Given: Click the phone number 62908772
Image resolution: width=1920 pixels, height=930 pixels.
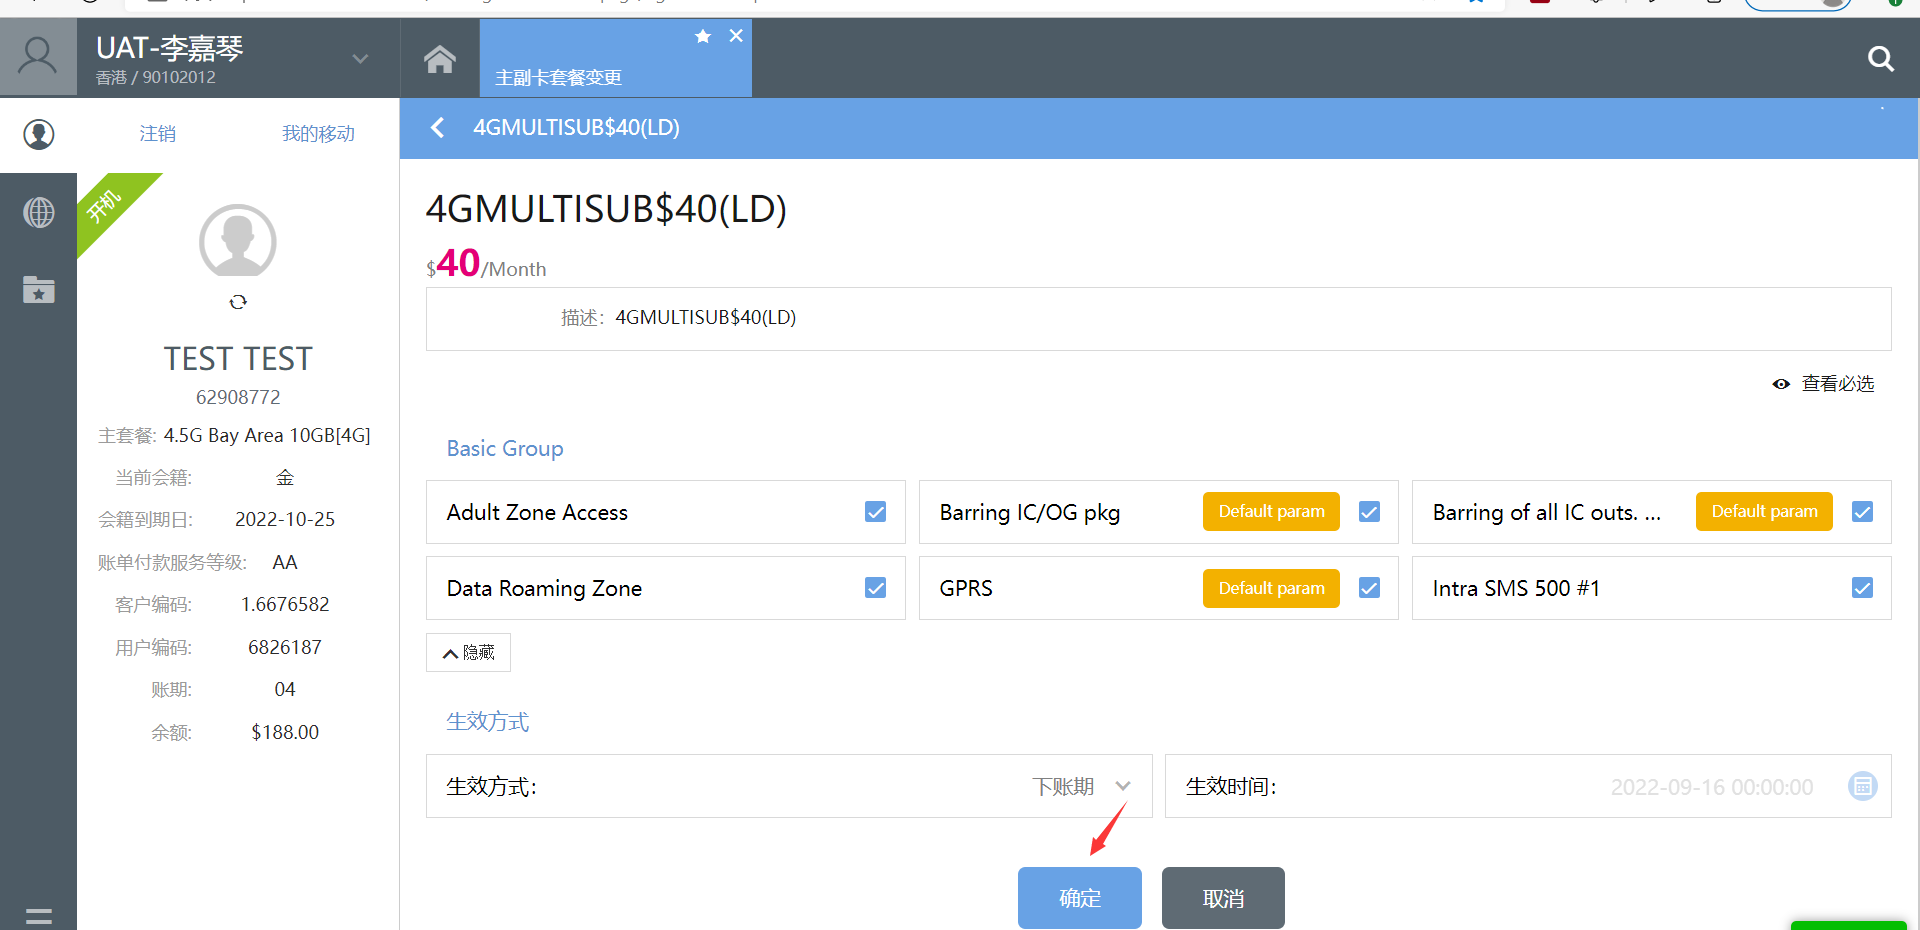Looking at the screenshot, I should [238, 397].
